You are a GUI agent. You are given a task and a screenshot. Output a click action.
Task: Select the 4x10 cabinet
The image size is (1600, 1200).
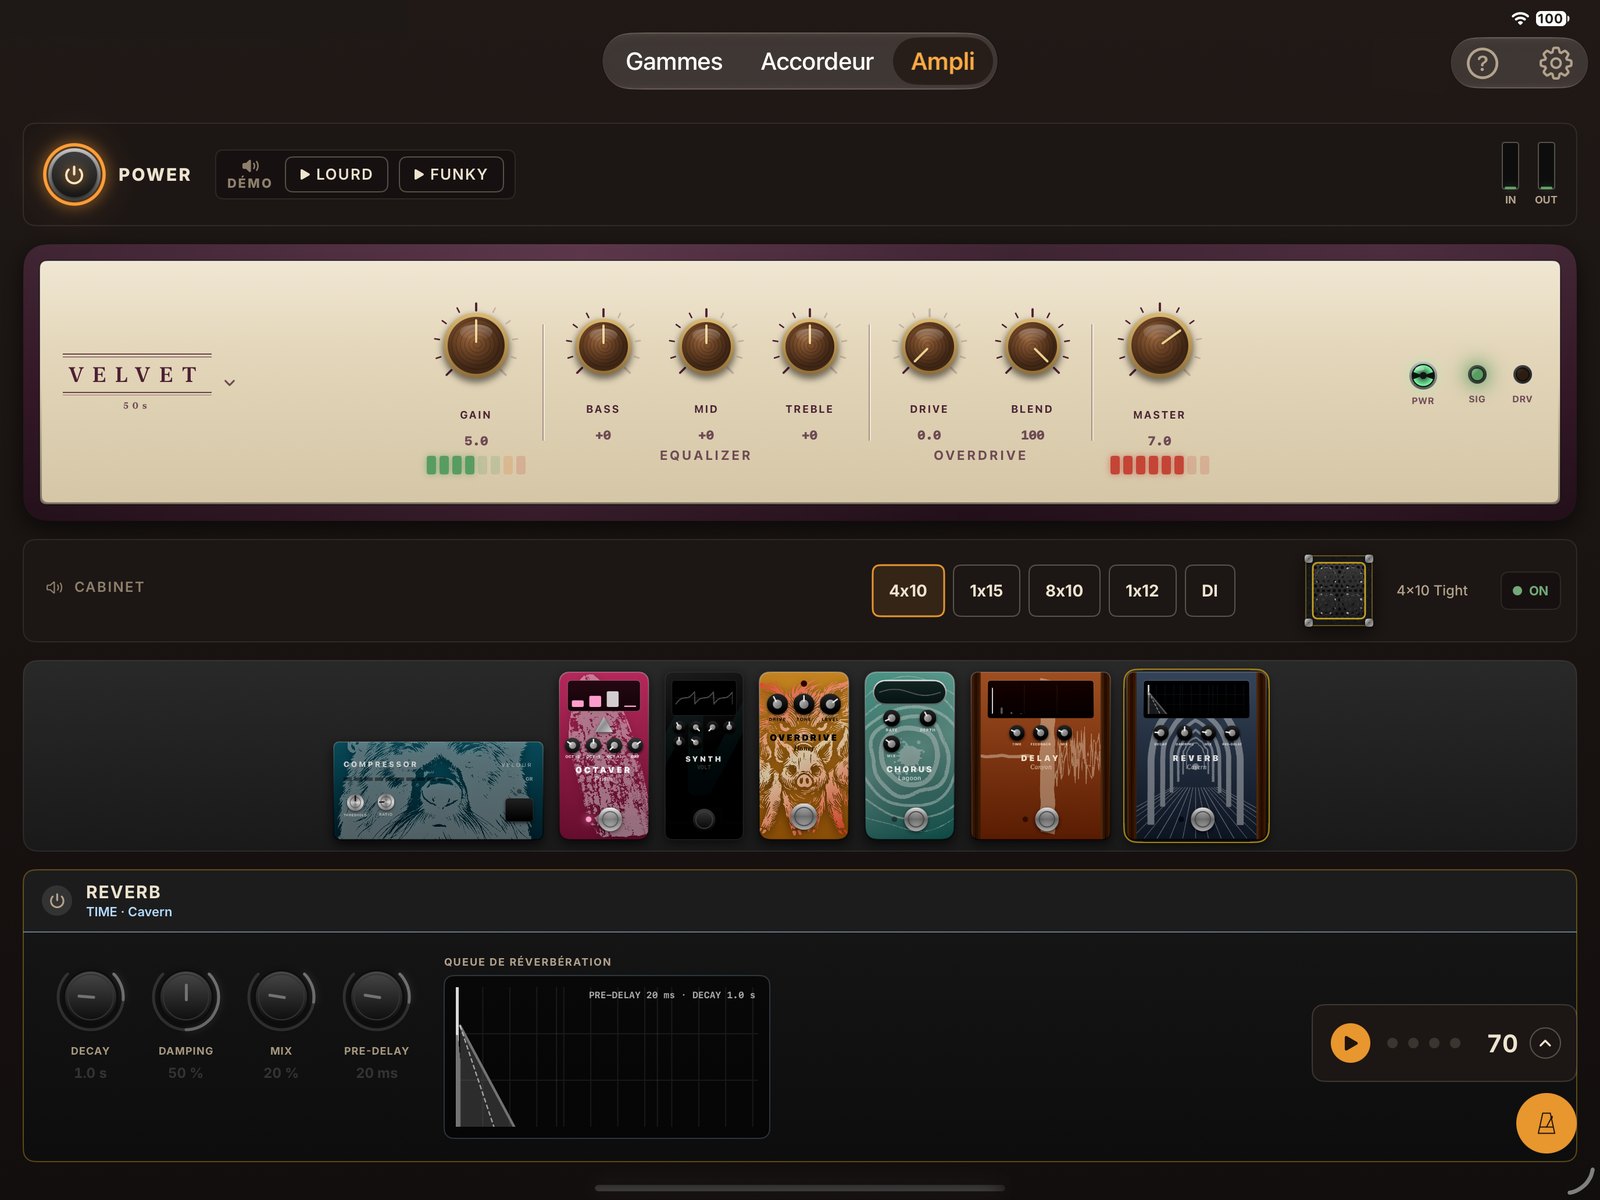tap(908, 591)
